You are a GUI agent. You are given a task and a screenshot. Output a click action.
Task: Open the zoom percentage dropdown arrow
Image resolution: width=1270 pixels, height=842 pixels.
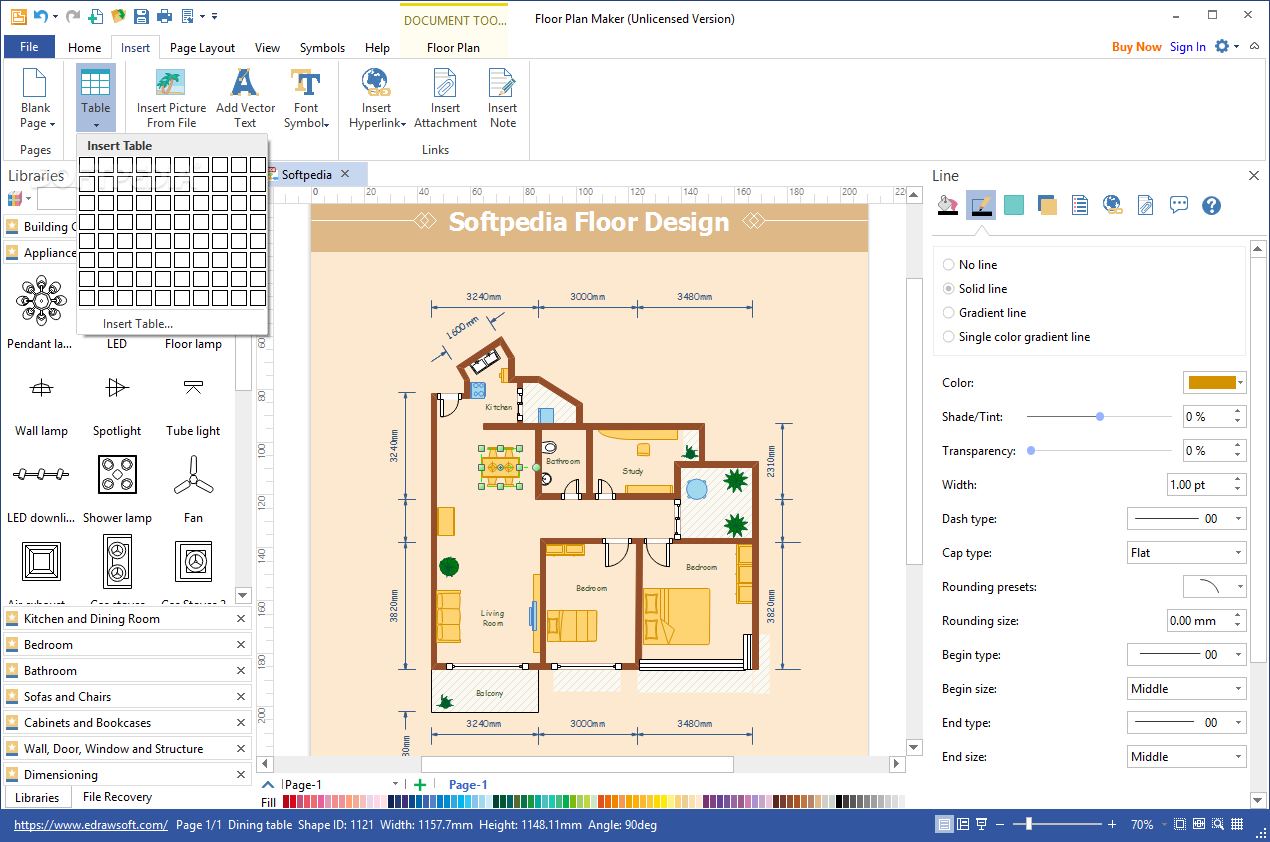pyautogui.click(x=1163, y=825)
